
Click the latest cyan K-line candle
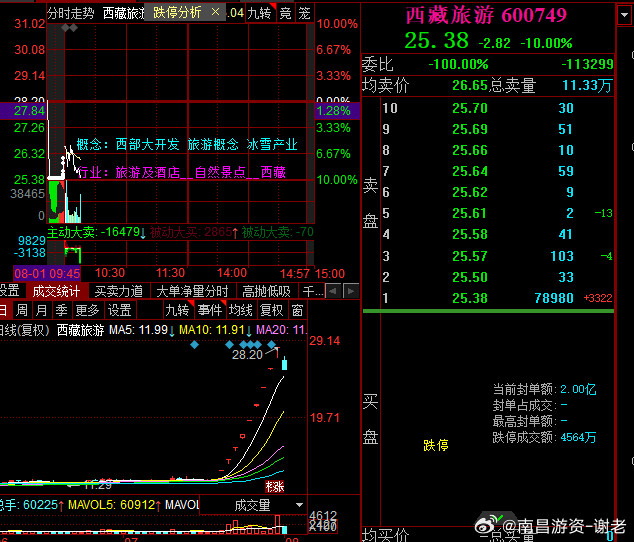(x=284, y=363)
